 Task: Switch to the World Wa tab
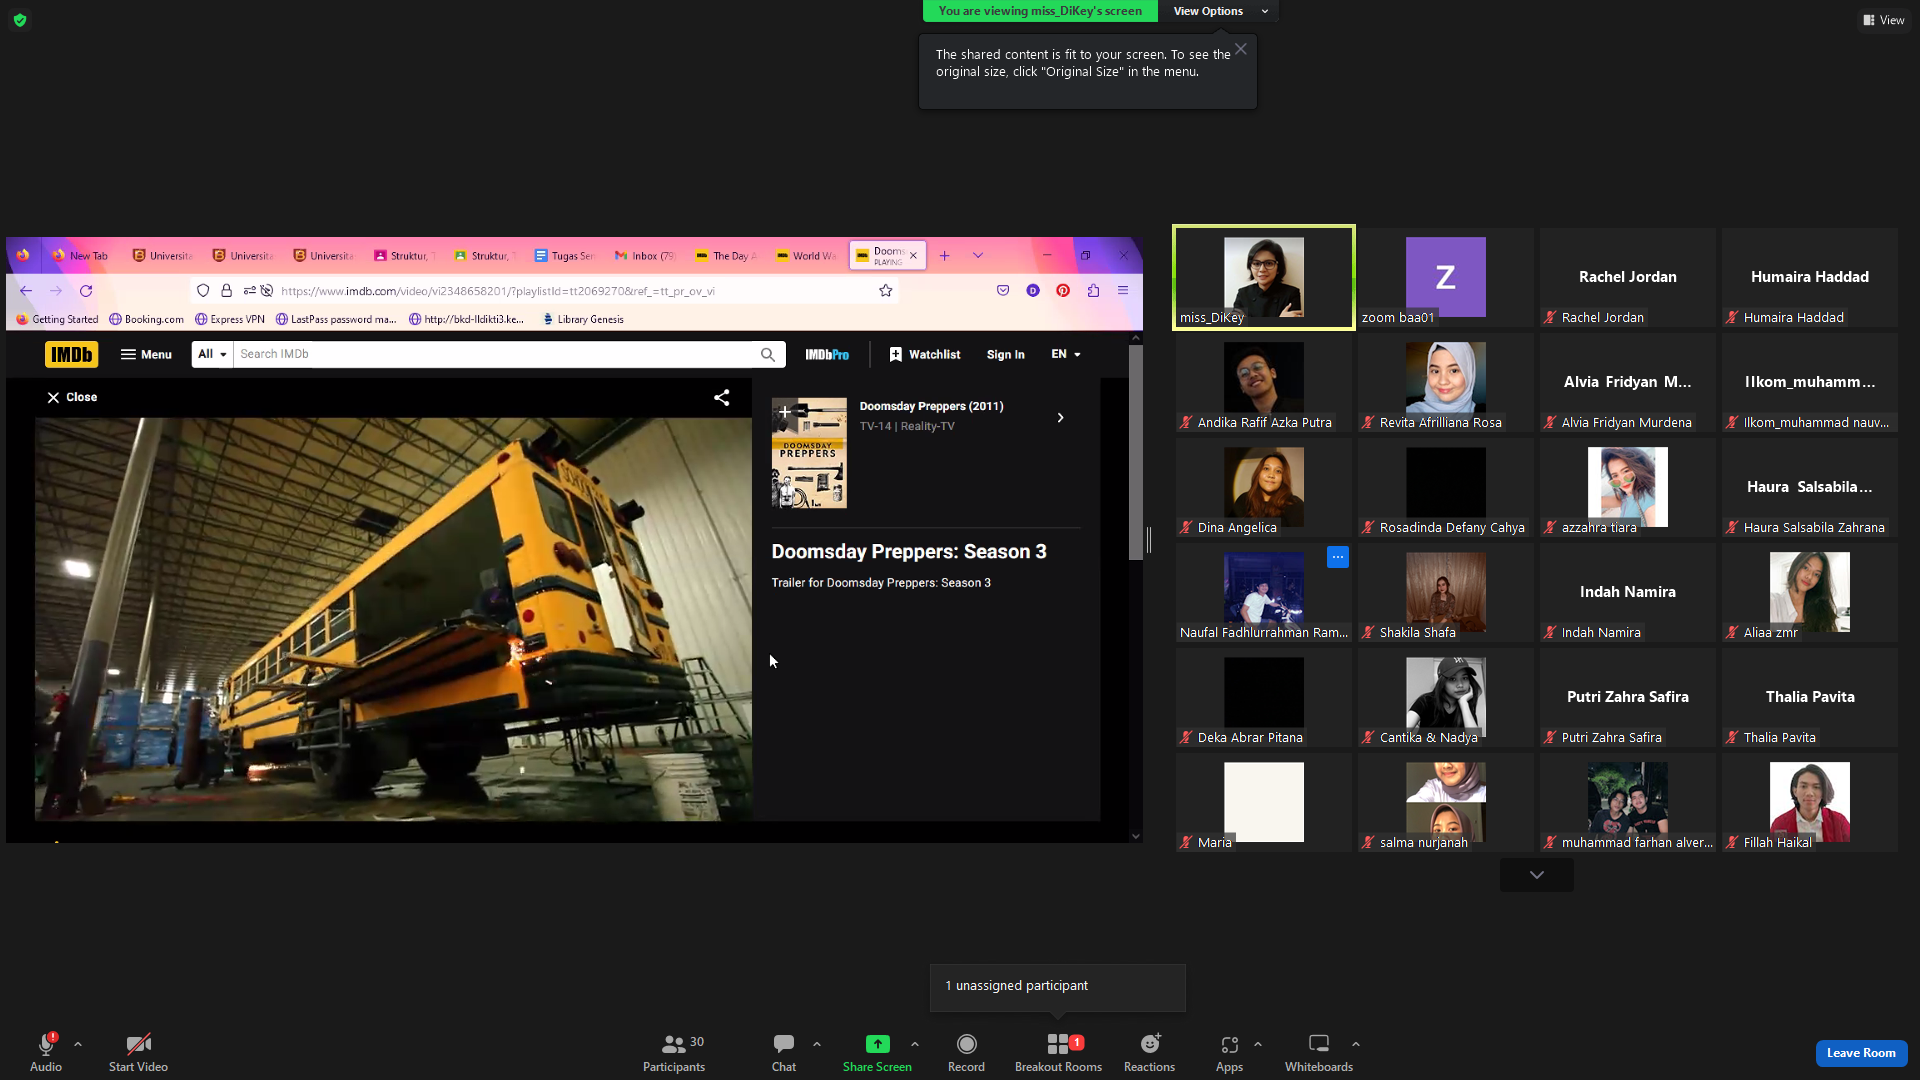[x=807, y=256]
